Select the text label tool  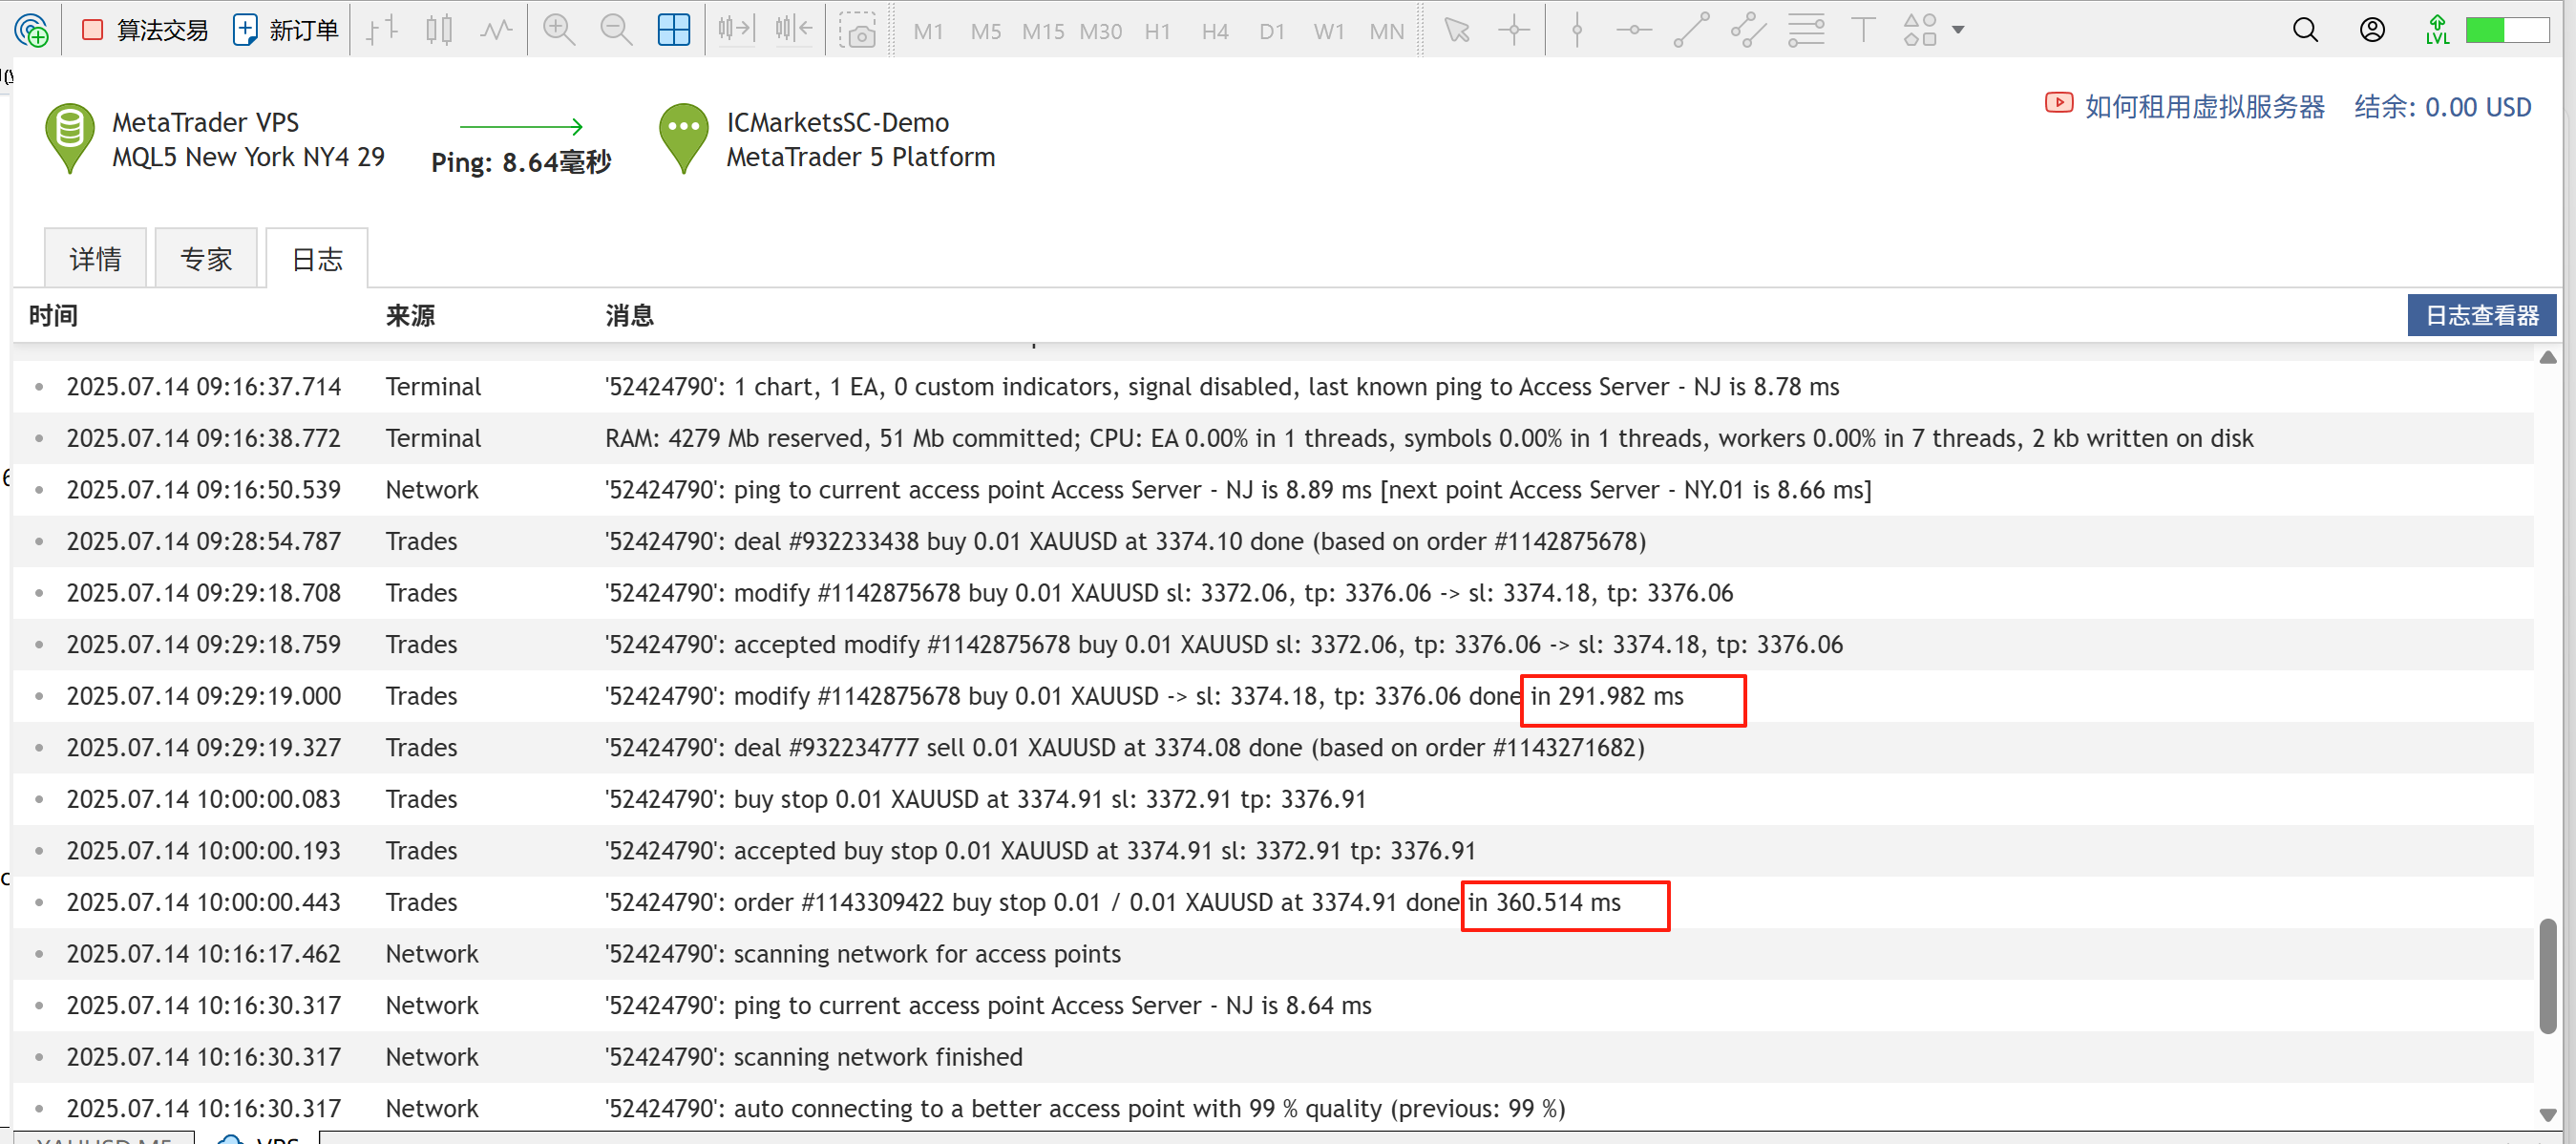[x=1862, y=30]
